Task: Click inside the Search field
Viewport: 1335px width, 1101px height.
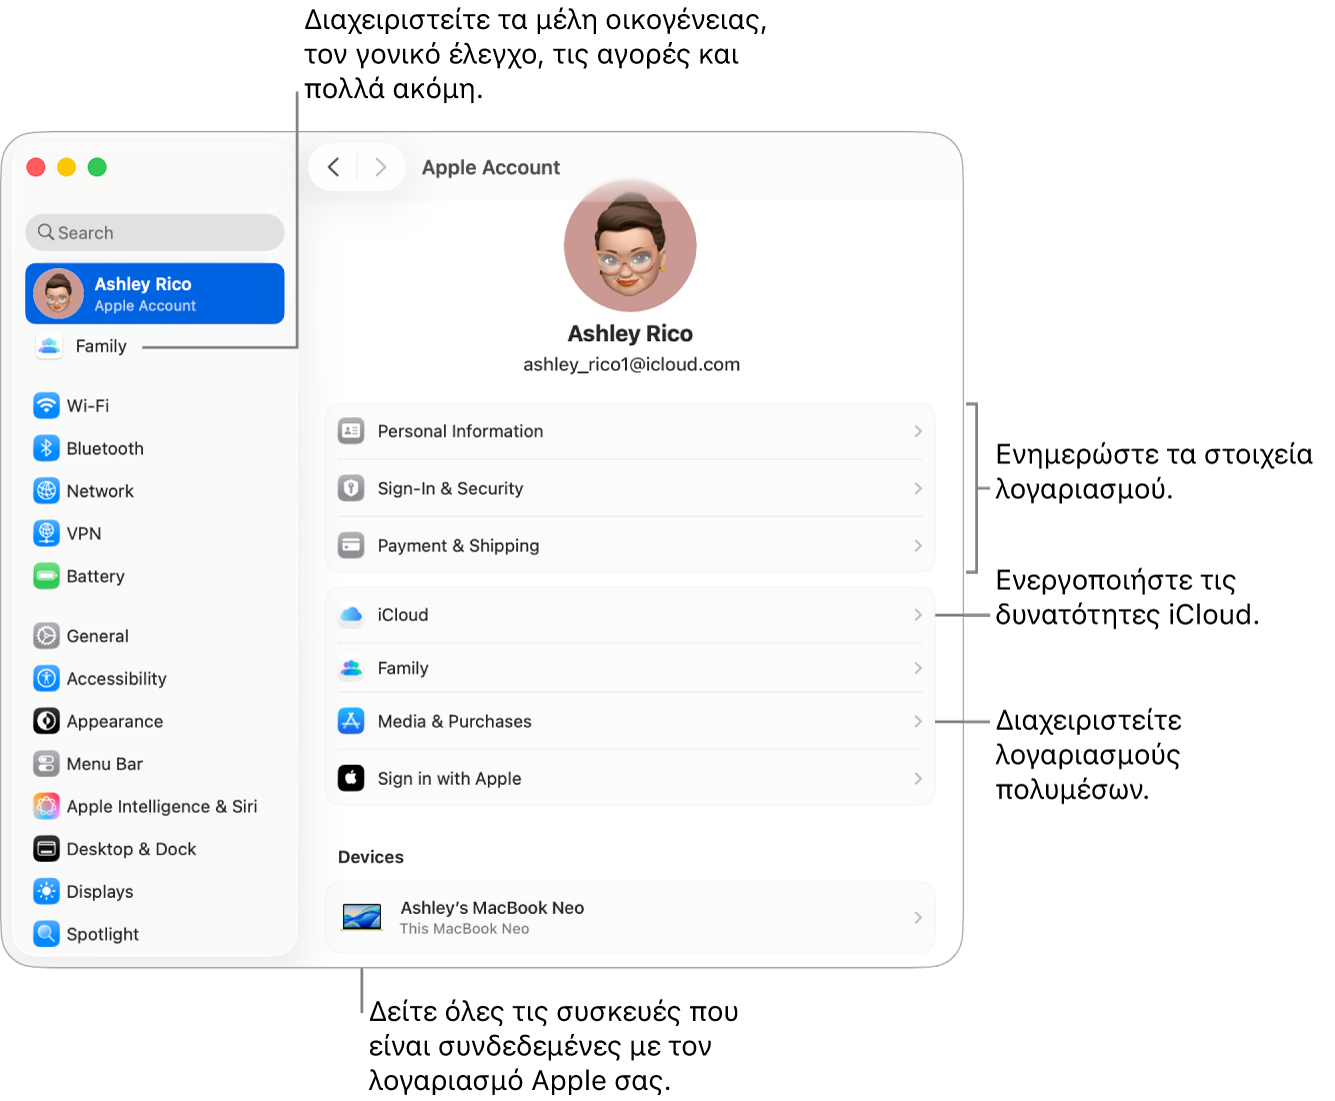Action: click(154, 232)
